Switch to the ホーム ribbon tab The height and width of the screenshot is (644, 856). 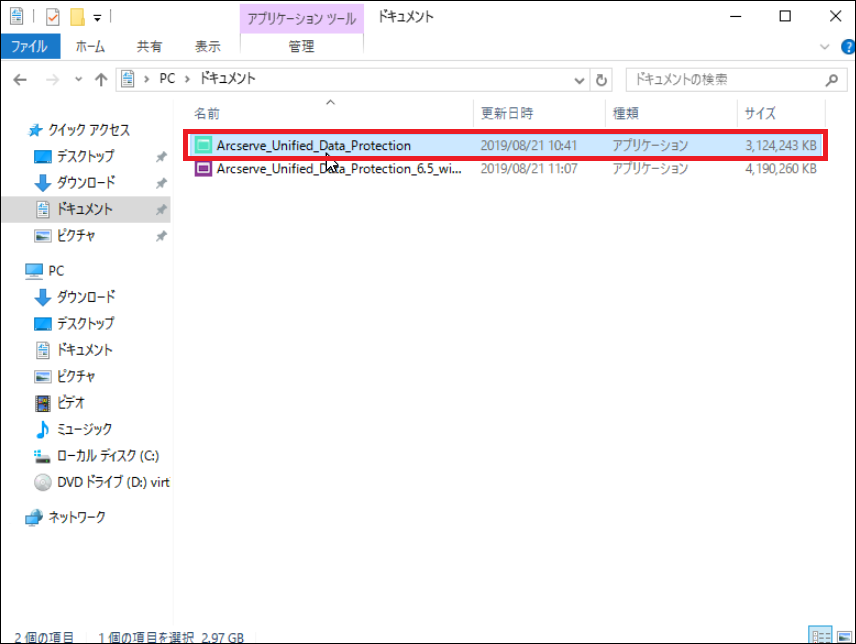(x=90, y=46)
